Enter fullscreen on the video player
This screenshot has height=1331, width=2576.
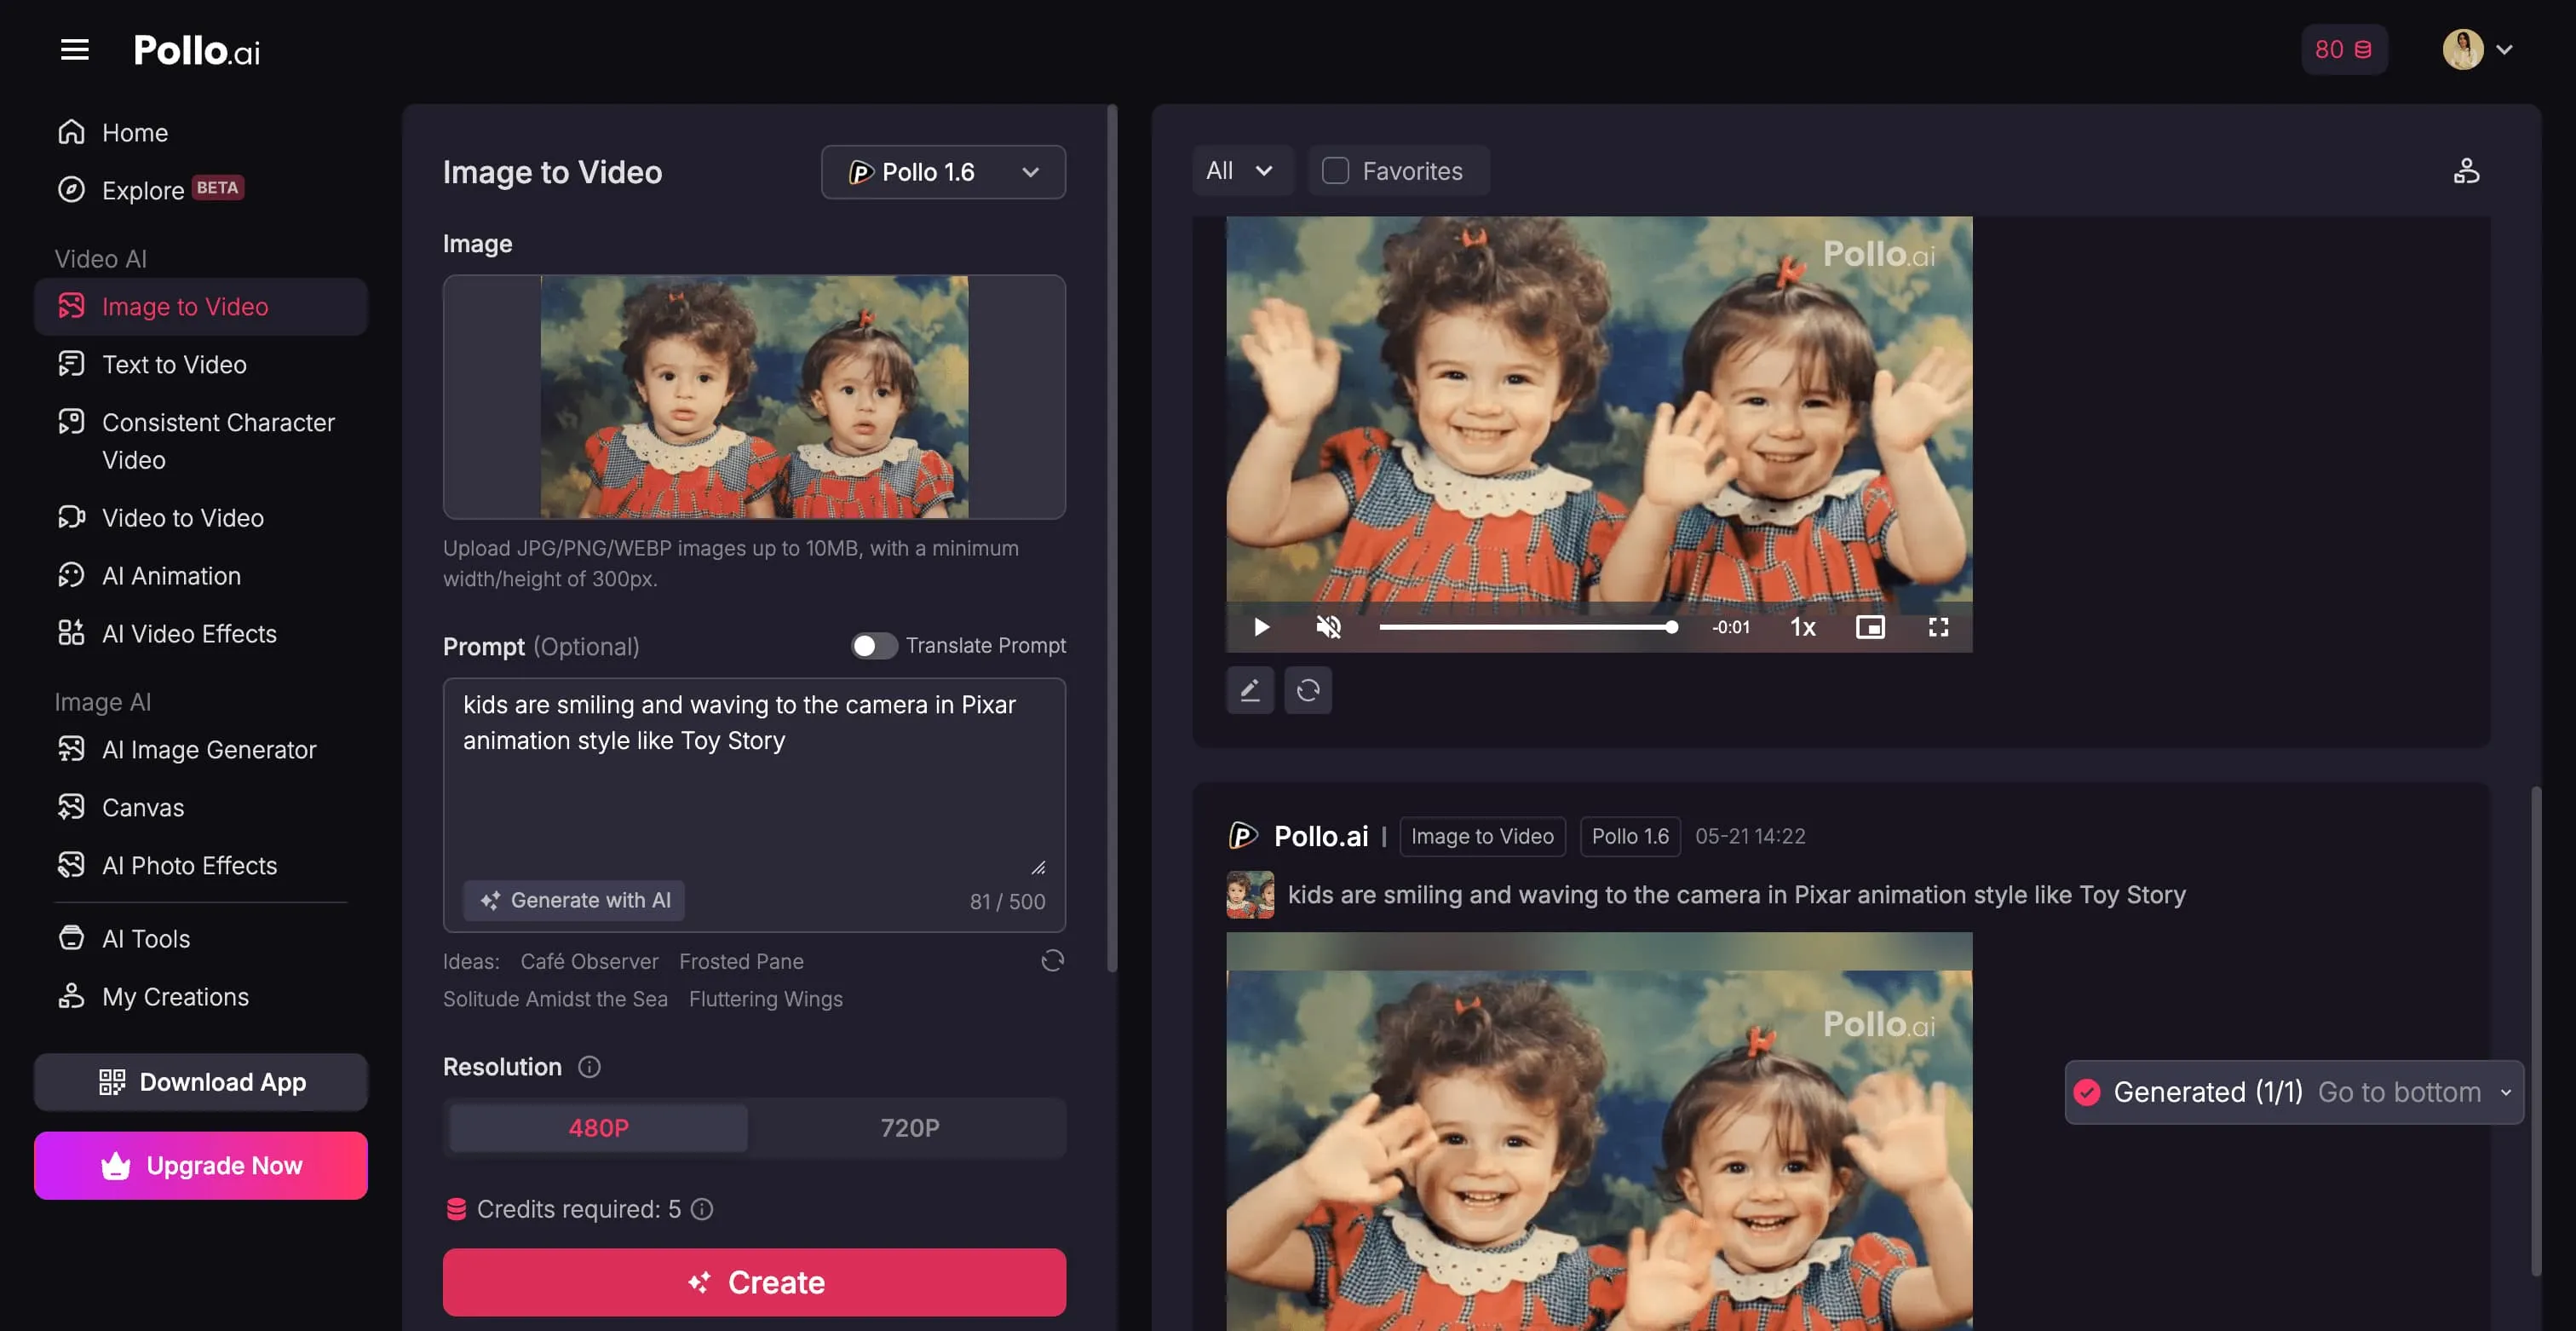tap(1938, 627)
